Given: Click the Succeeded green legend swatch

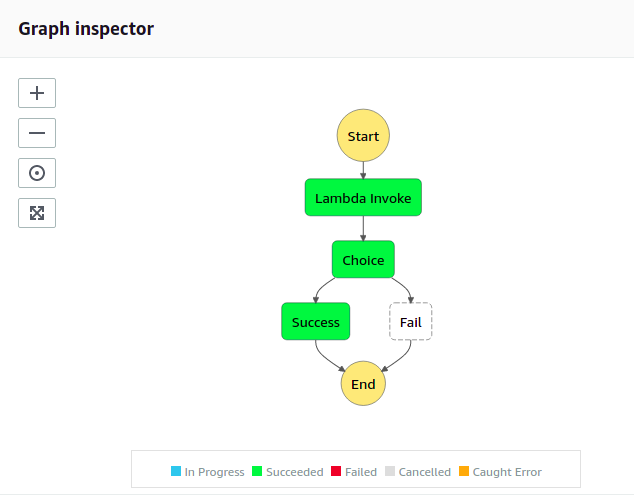Looking at the screenshot, I should (x=257, y=471).
